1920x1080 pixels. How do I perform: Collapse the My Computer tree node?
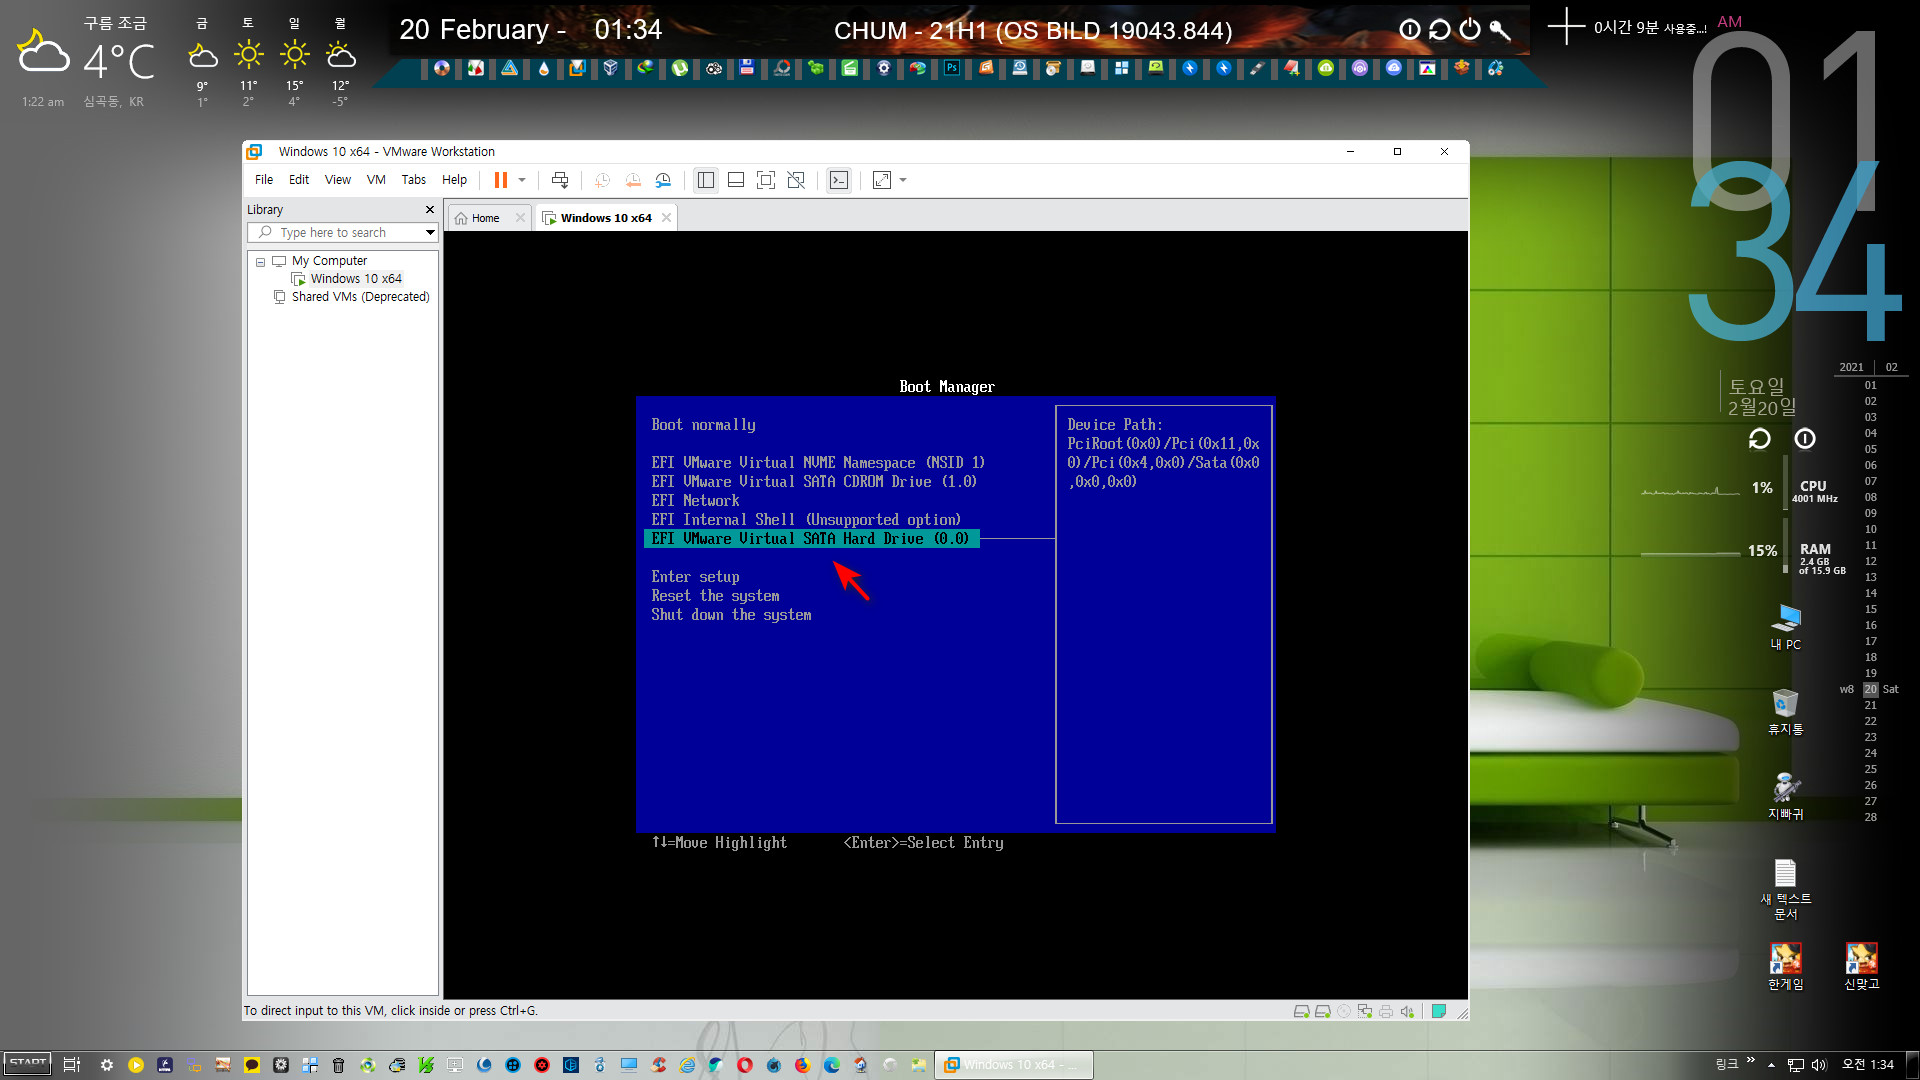261,262
